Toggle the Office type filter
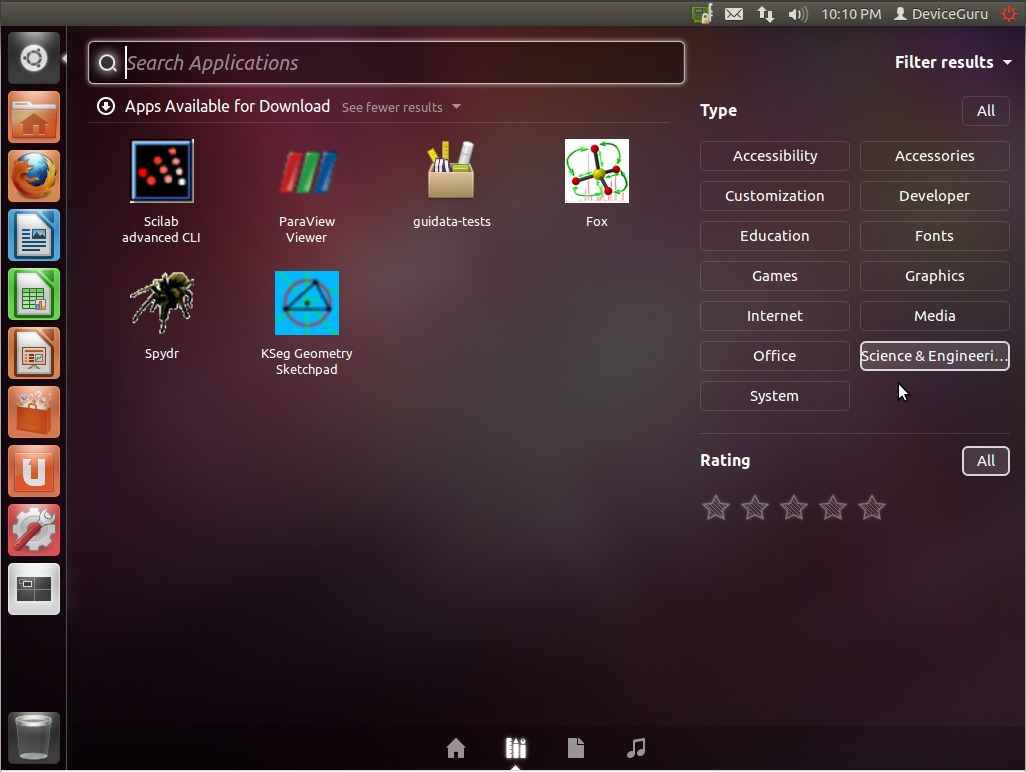 pyautogui.click(x=775, y=356)
